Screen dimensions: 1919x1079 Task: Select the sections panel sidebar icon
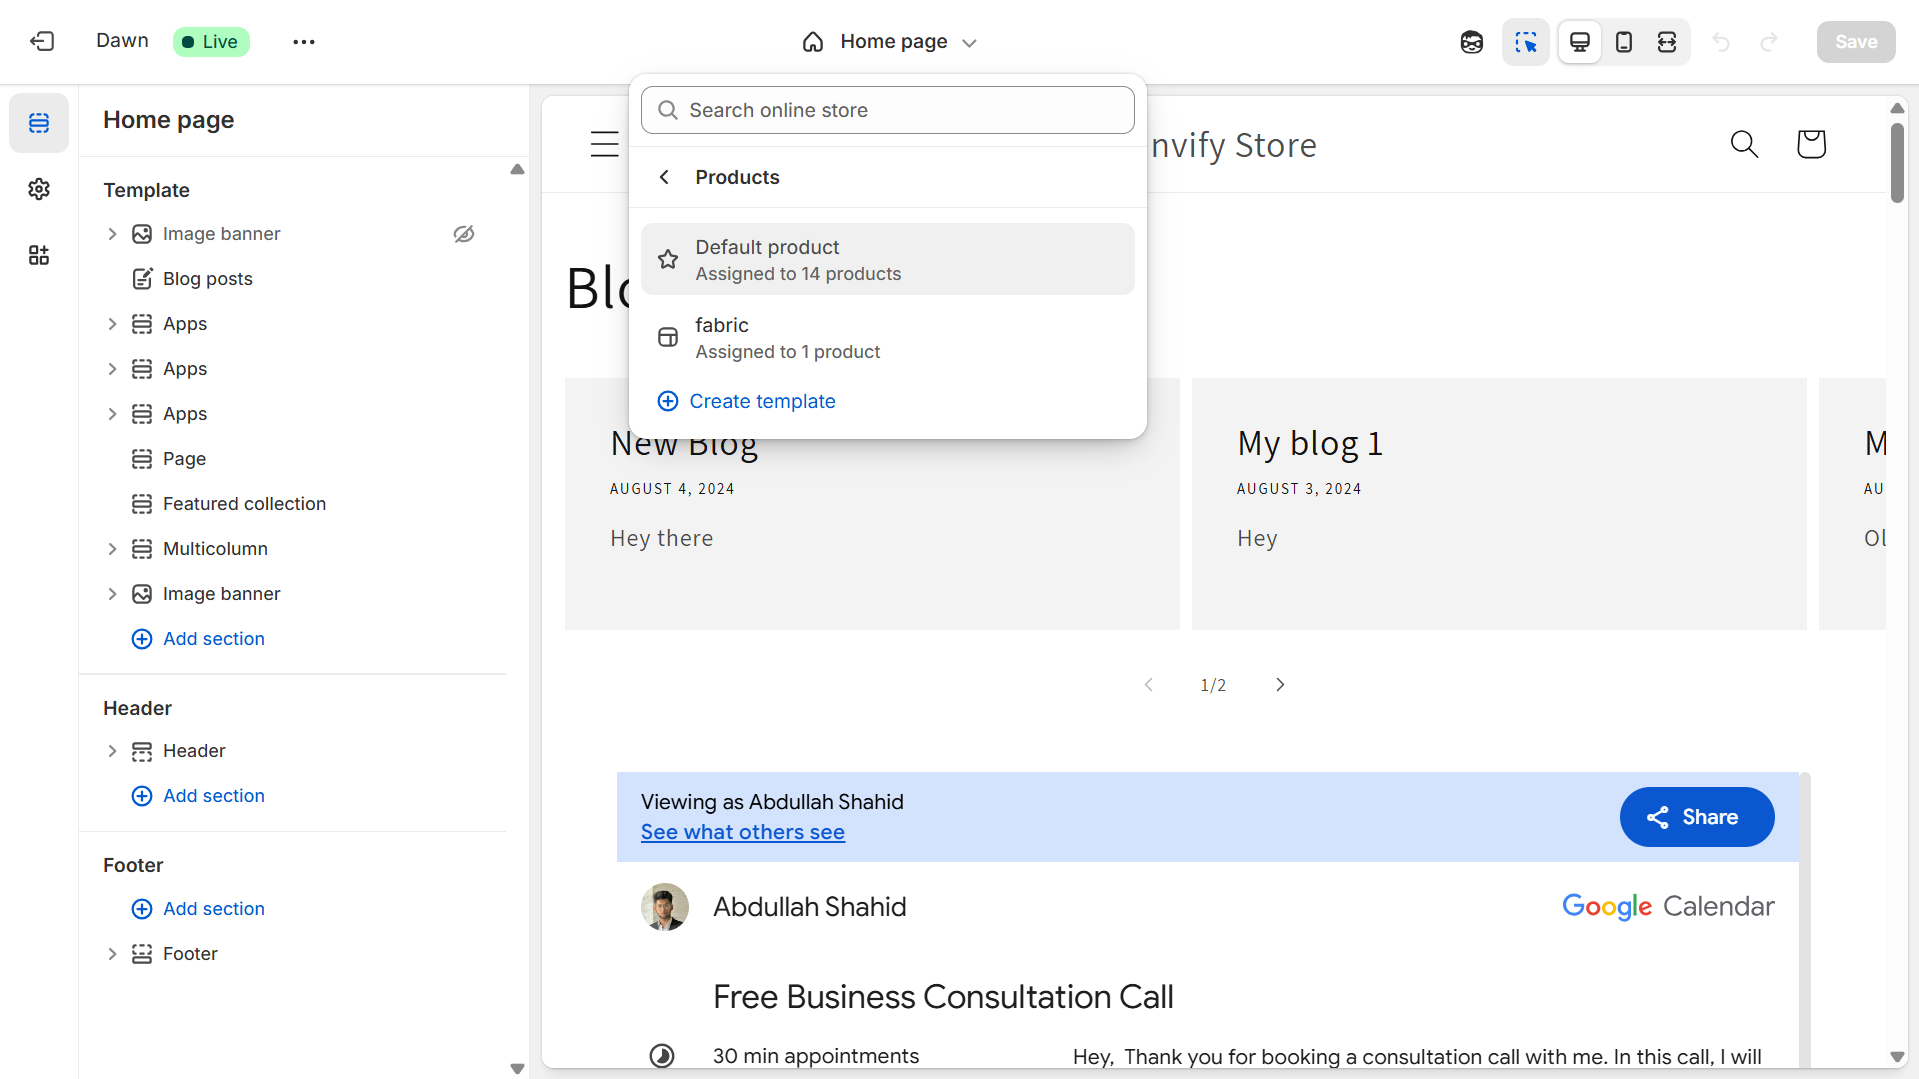coord(39,123)
